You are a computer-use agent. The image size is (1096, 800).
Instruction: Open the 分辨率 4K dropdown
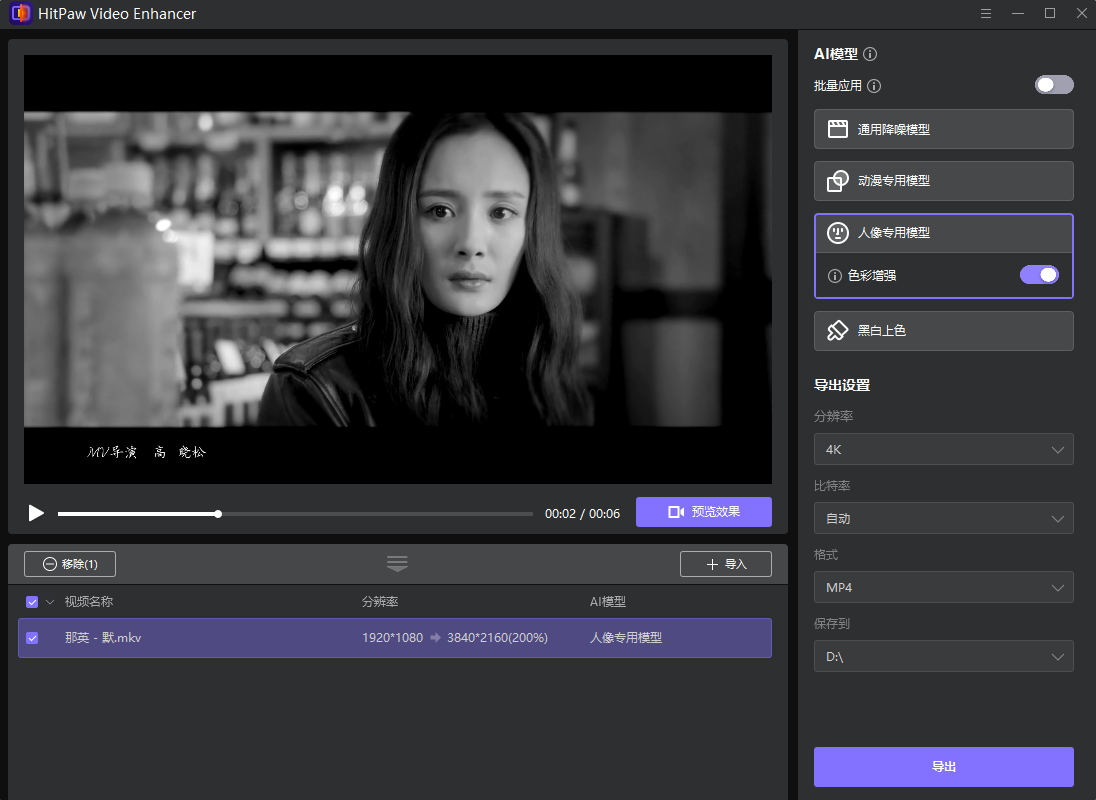click(944, 449)
